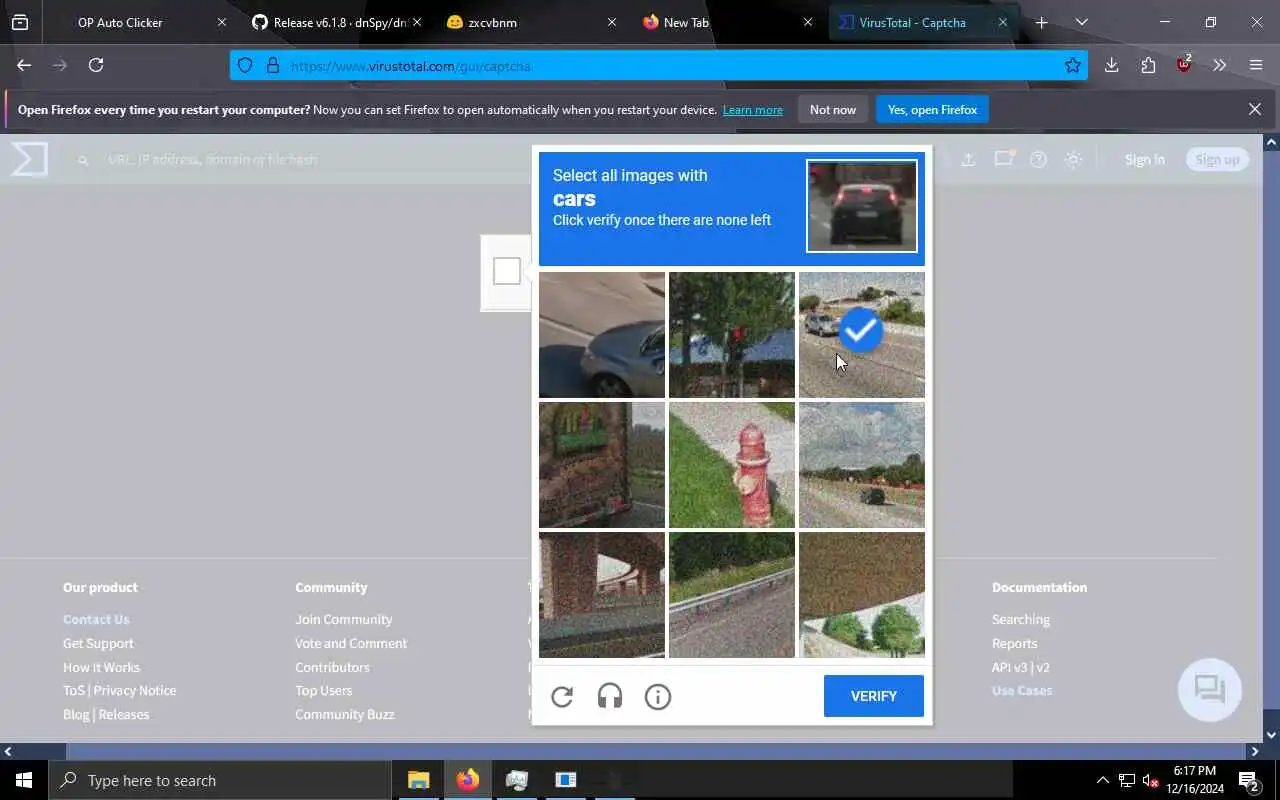Select the overpass bridge tile

602,595
